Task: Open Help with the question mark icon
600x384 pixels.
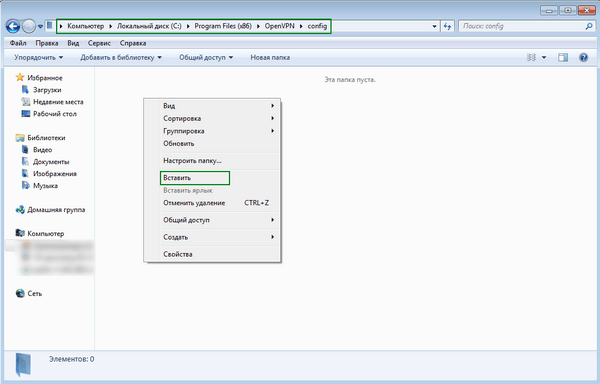Action: (583, 57)
